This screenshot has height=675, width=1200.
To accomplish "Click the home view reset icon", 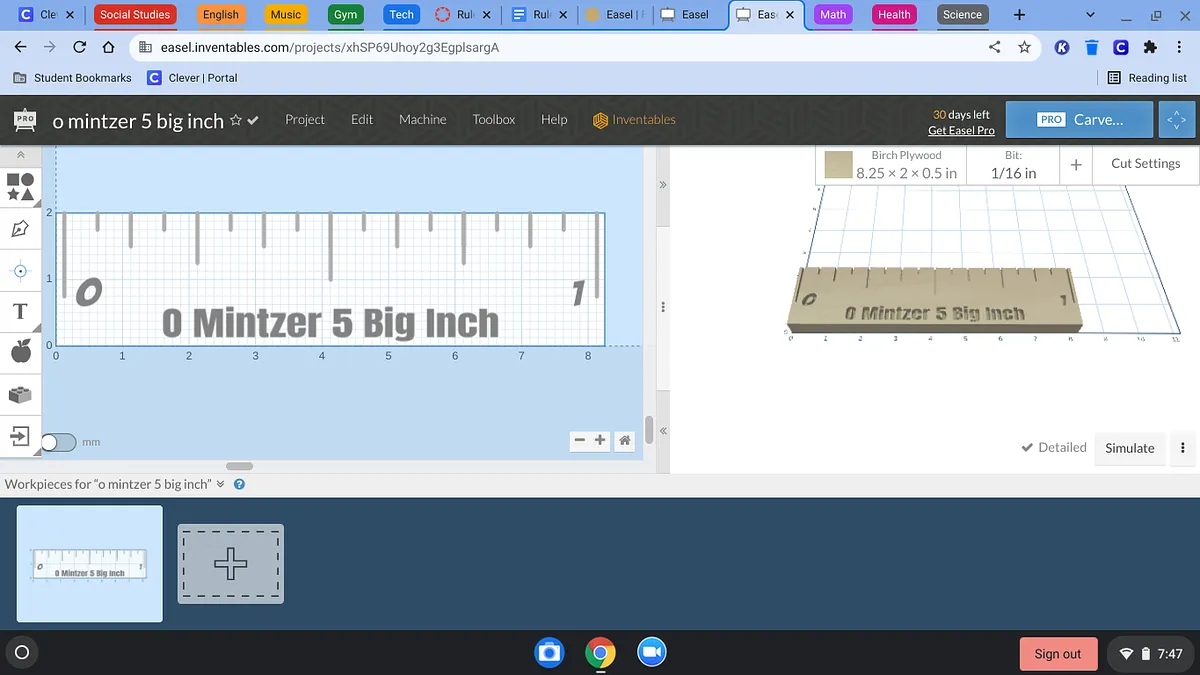I will coord(625,440).
